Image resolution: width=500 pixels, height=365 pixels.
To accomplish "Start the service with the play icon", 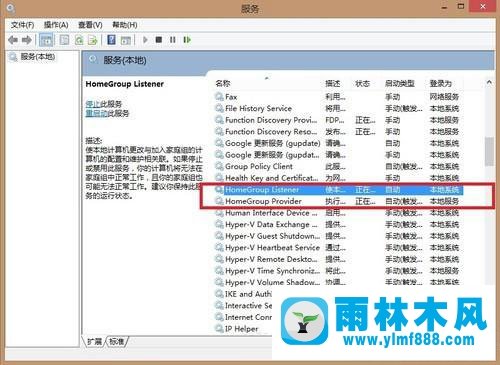I will 145,40.
